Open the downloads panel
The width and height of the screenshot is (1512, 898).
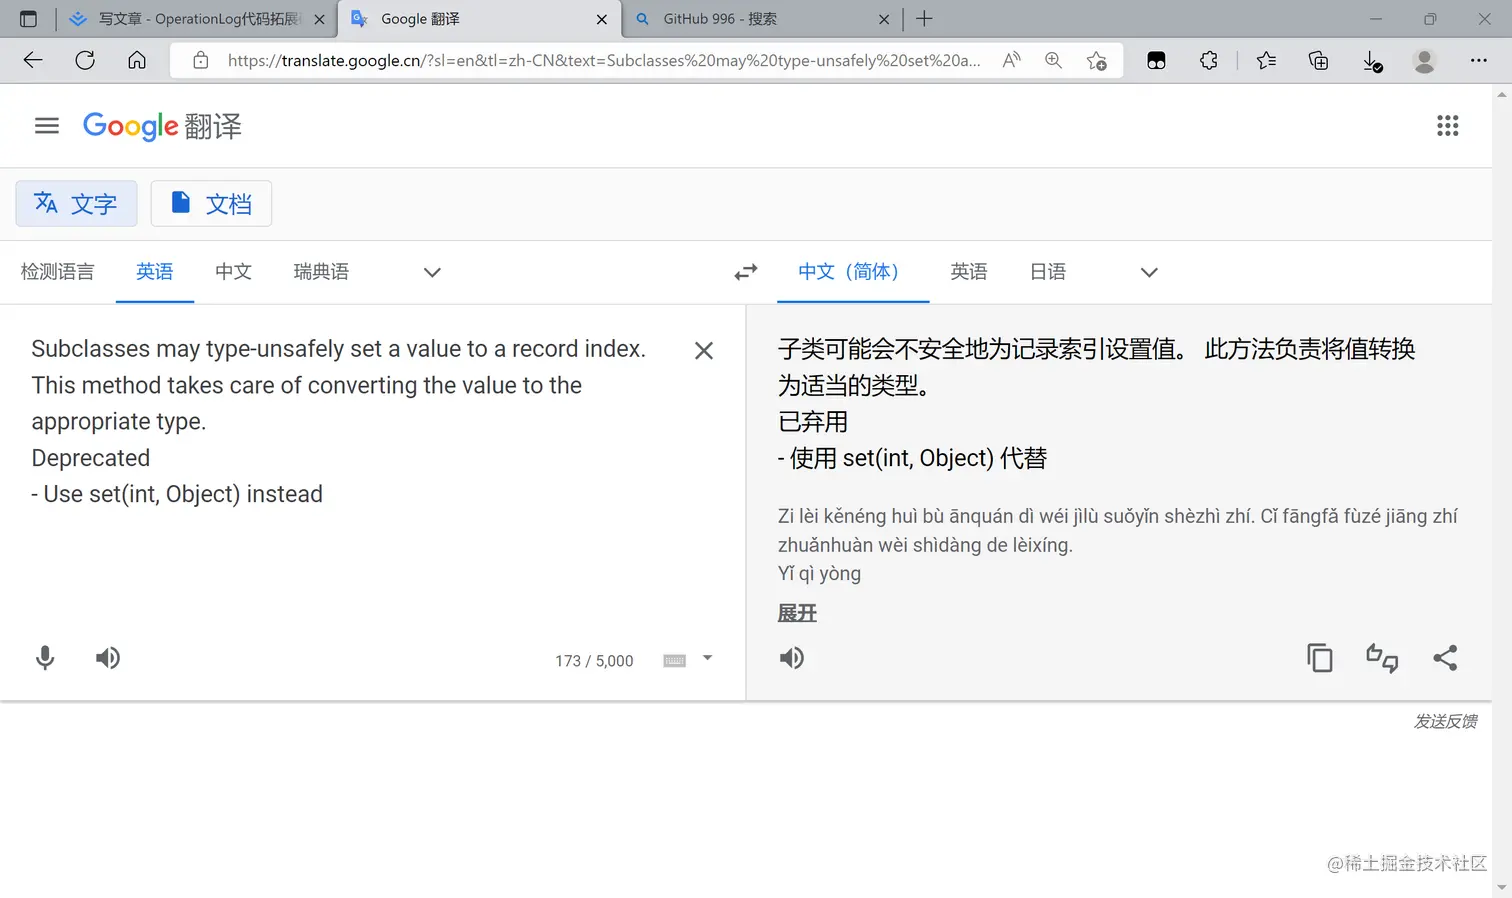(1372, 61)
